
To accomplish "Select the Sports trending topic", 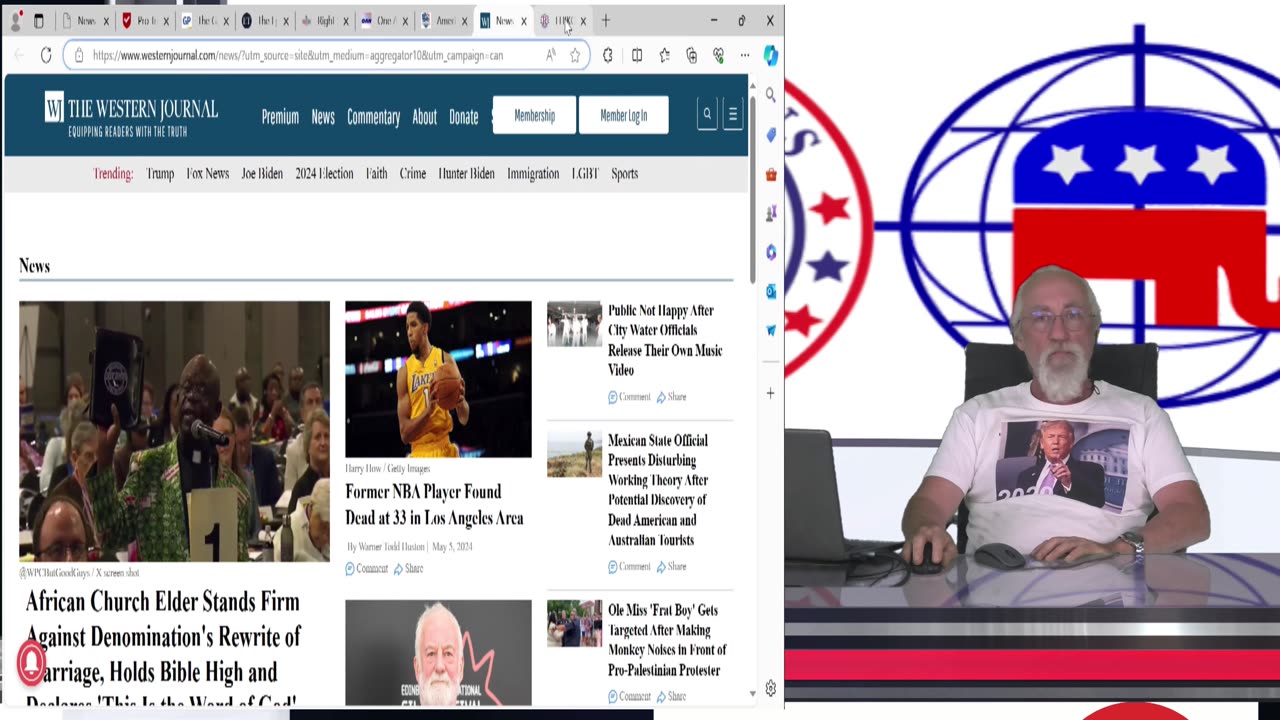I will point(624,173).
